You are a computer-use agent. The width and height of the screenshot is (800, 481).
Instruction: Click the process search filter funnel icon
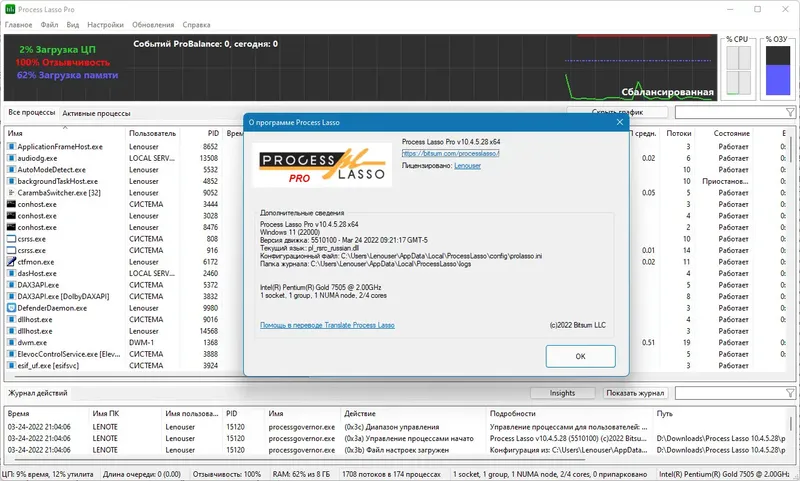(x=790, y=112)
